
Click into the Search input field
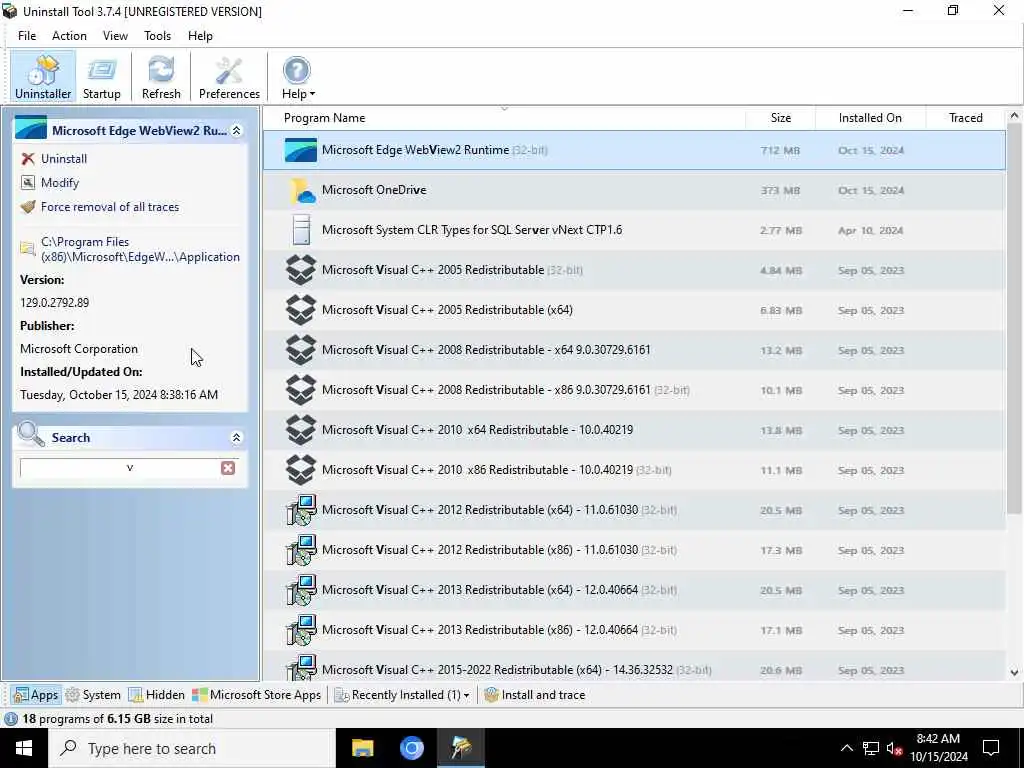pyautogui.click(x=120, y=468)
